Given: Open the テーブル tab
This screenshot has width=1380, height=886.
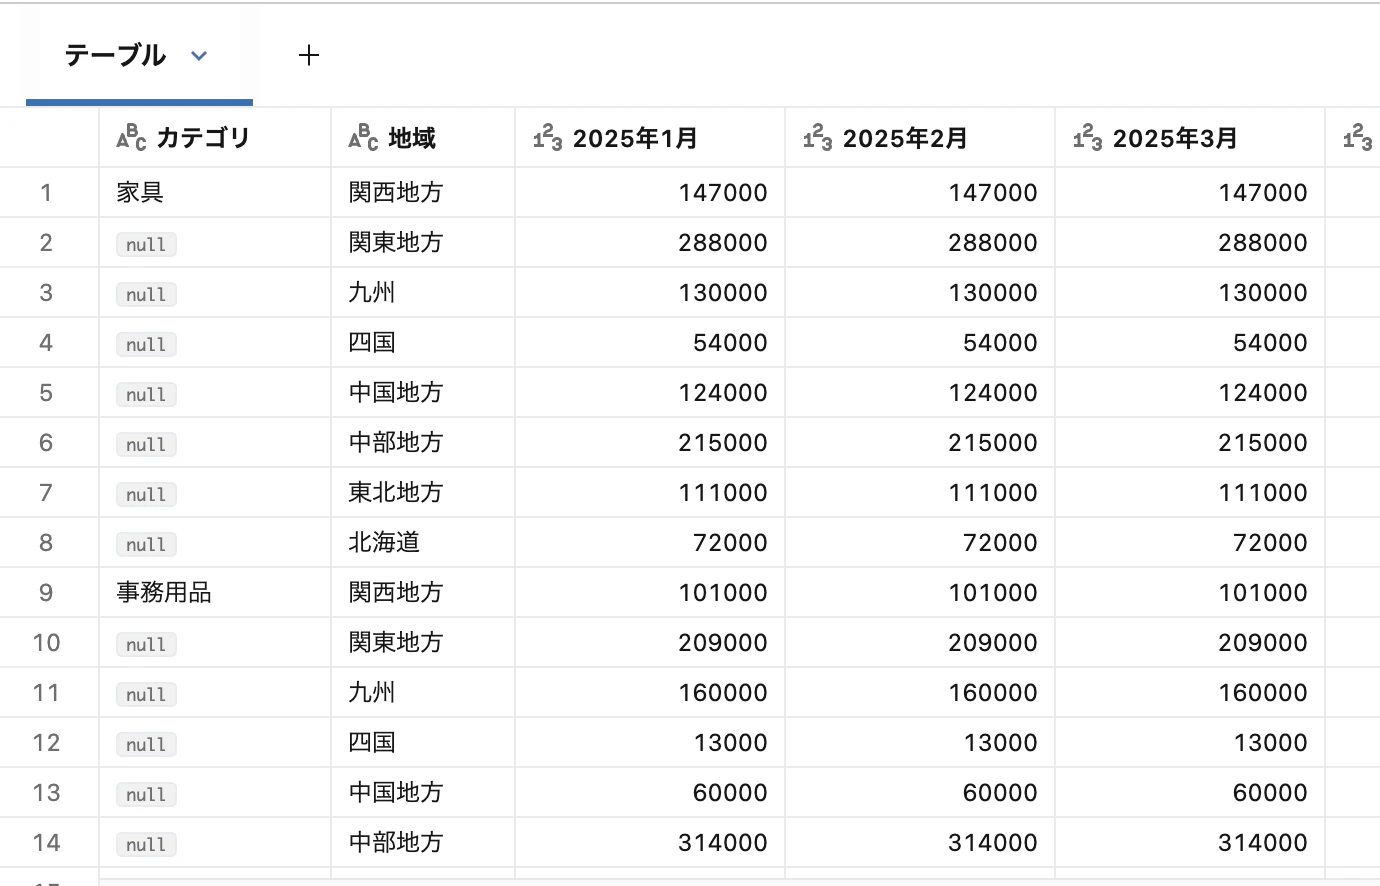Looking at the screenshot, I should (x=139, y=56).
